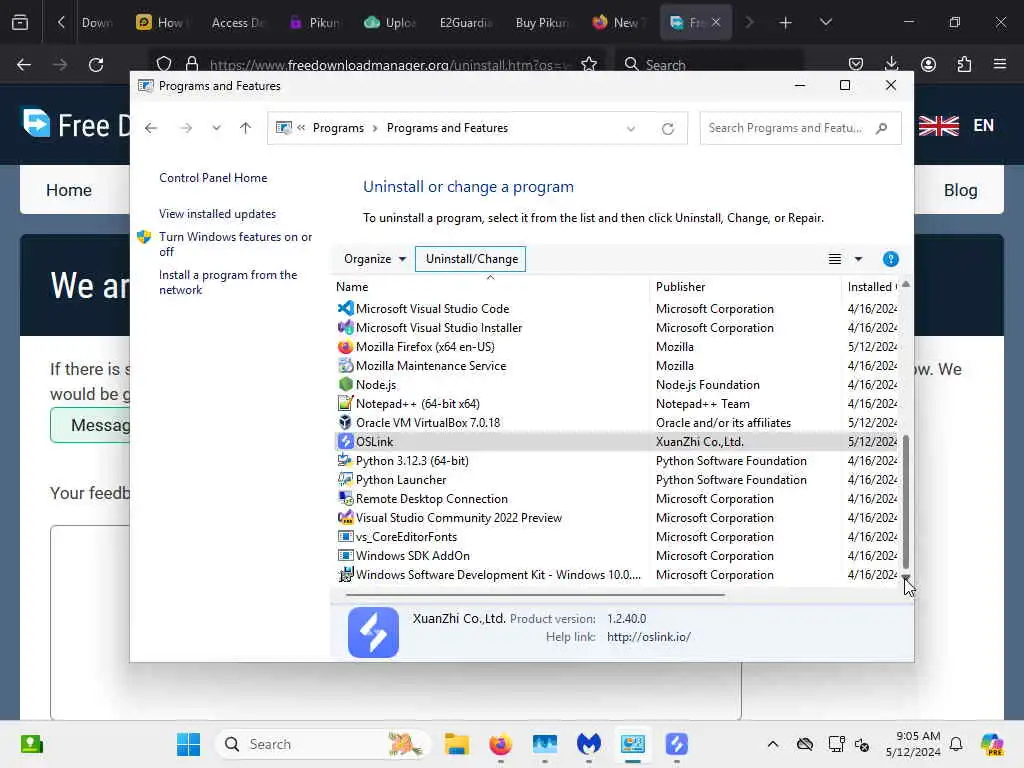Click the horizontal scrollbar of program list
1024x768 pixels.
pyautogui.click(x=535, y=595)
